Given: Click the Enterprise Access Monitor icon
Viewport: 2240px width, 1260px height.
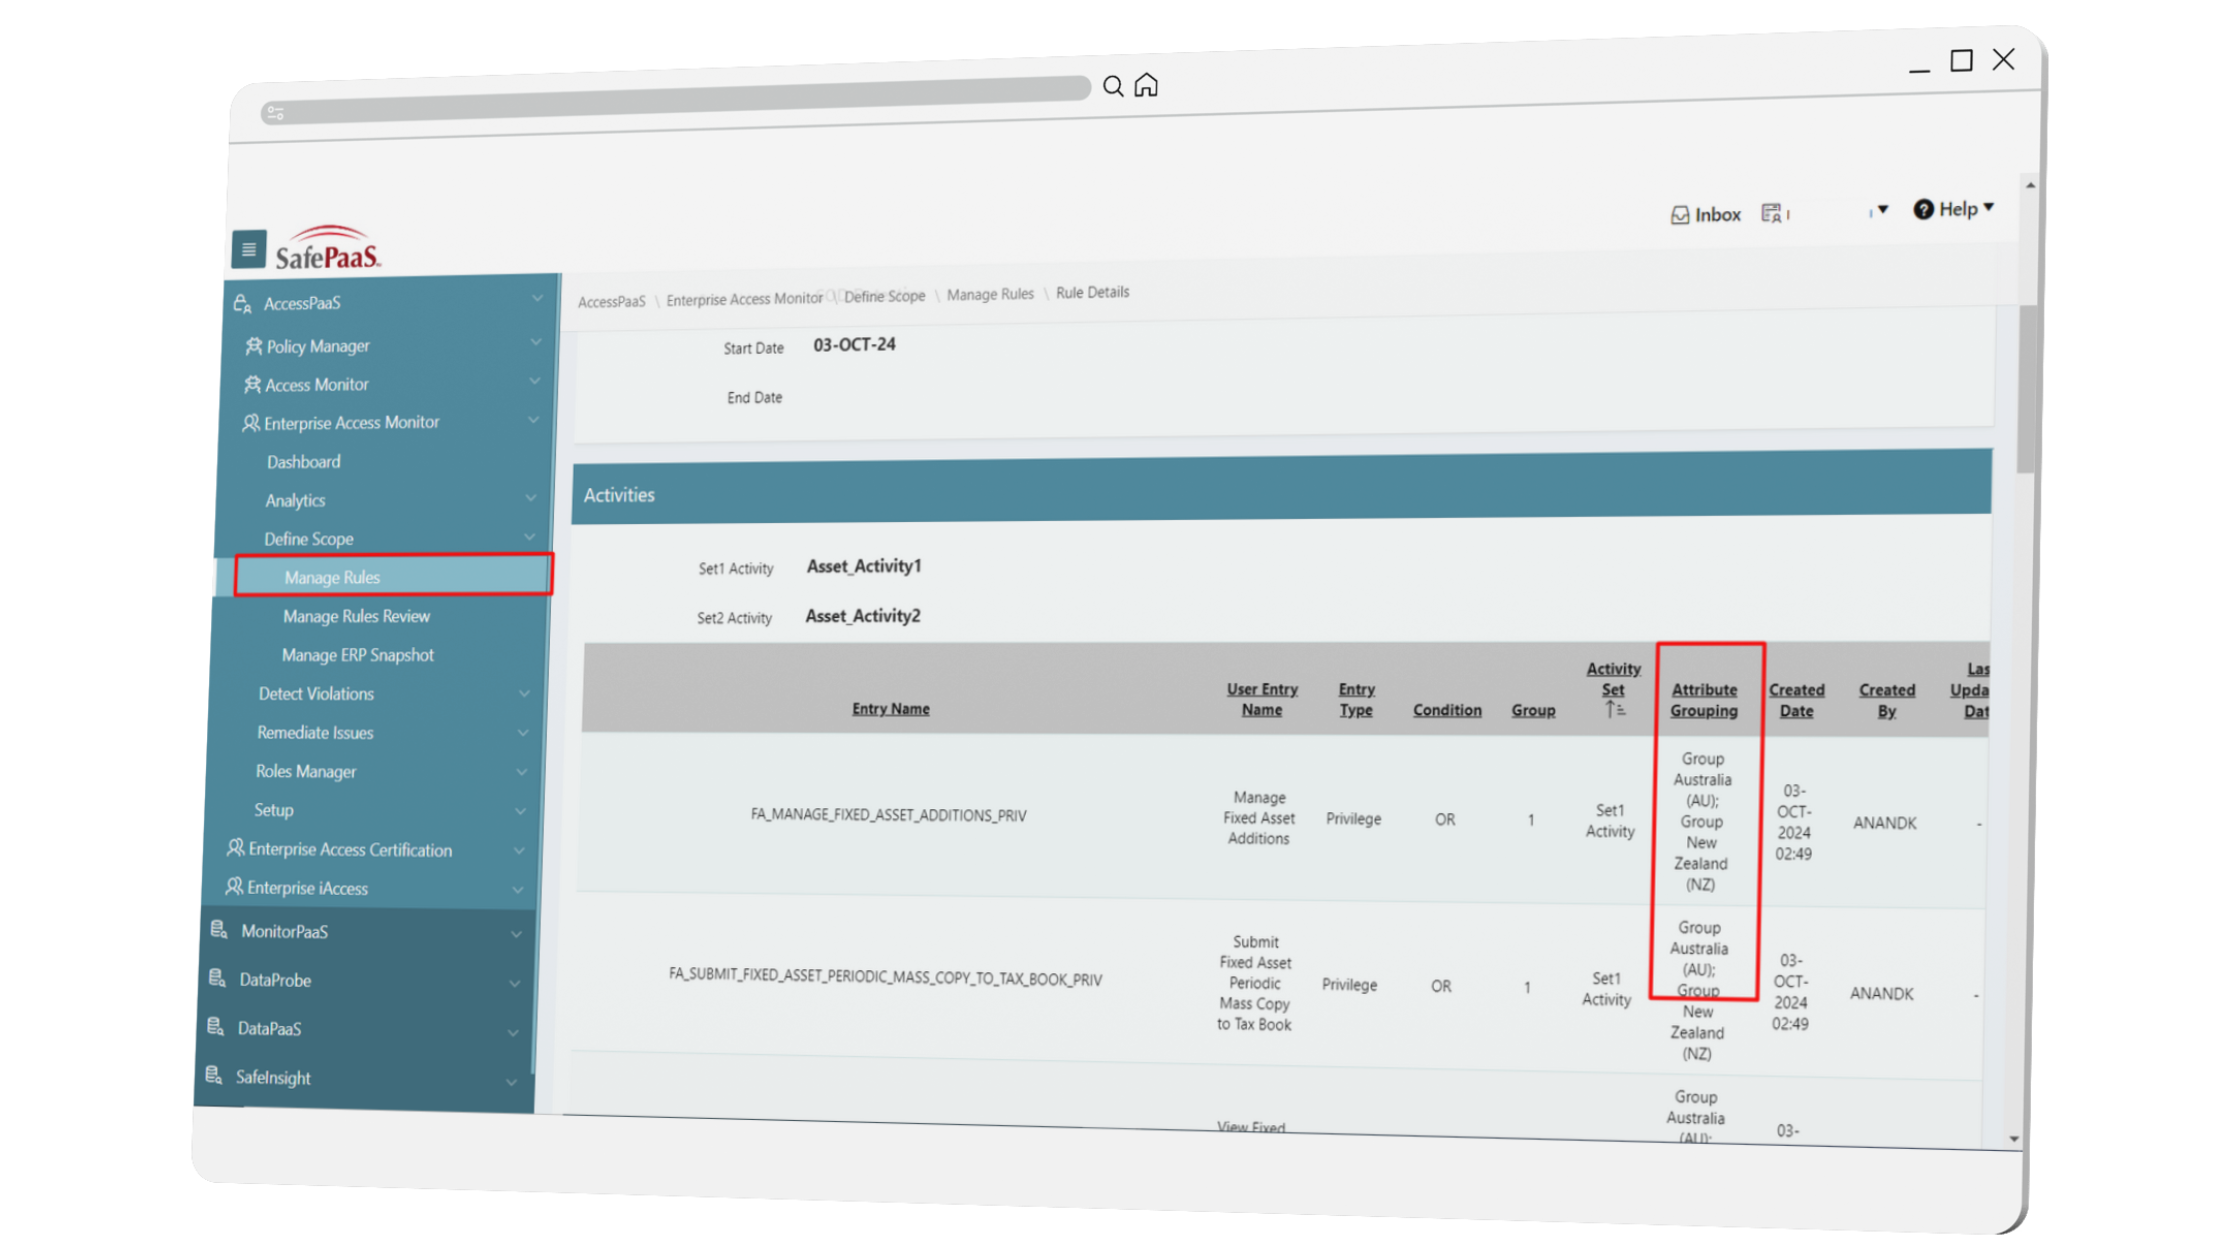Looking at the screenshot, I should (250, 423).
